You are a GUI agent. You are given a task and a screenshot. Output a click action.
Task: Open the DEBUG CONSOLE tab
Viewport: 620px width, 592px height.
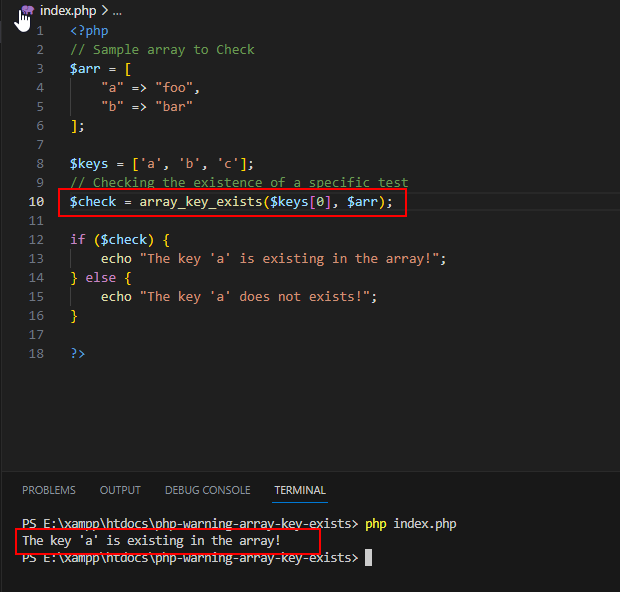tap(208, 490)
